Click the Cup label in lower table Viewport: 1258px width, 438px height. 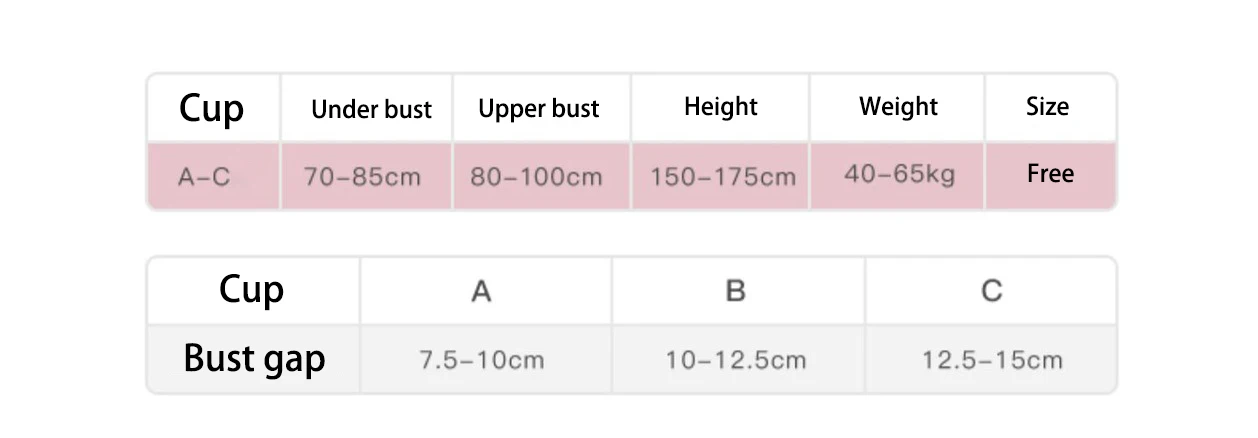[251, 290]
